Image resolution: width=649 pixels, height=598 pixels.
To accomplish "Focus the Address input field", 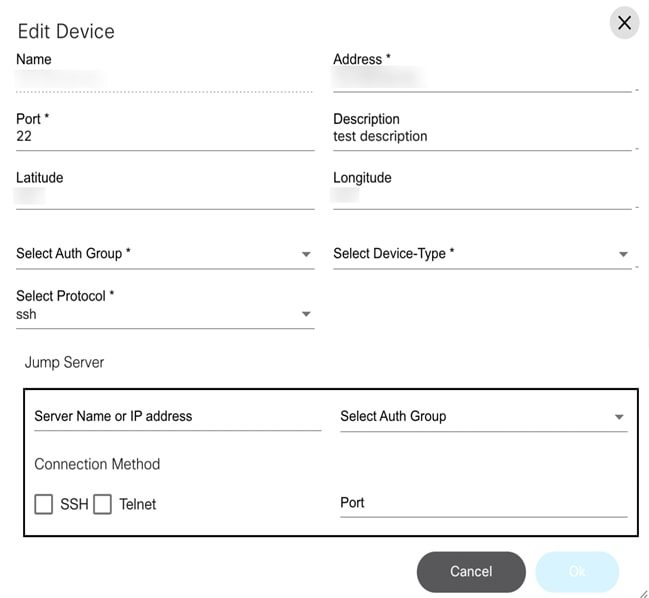I will 482,76.
